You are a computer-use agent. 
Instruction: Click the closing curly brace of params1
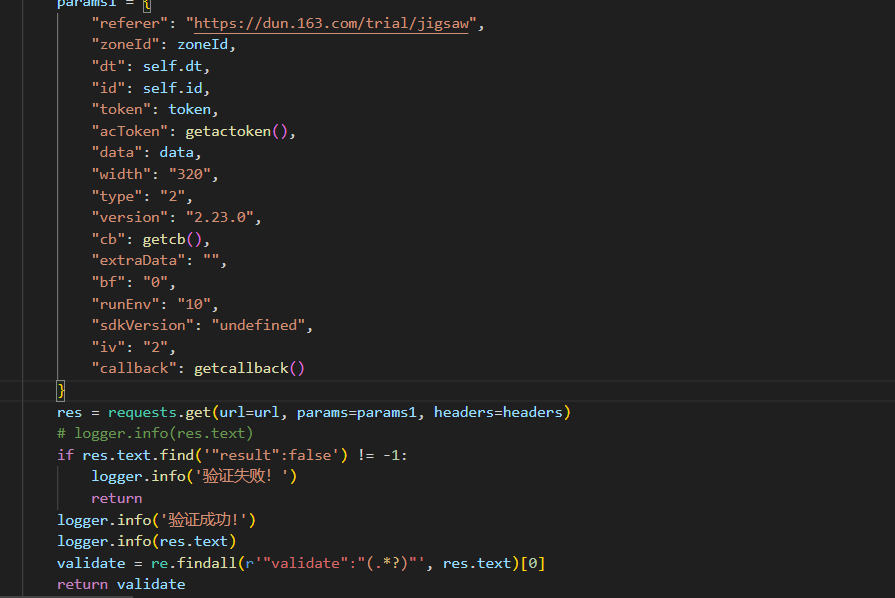pyautogui.click(x=61, y=389)
